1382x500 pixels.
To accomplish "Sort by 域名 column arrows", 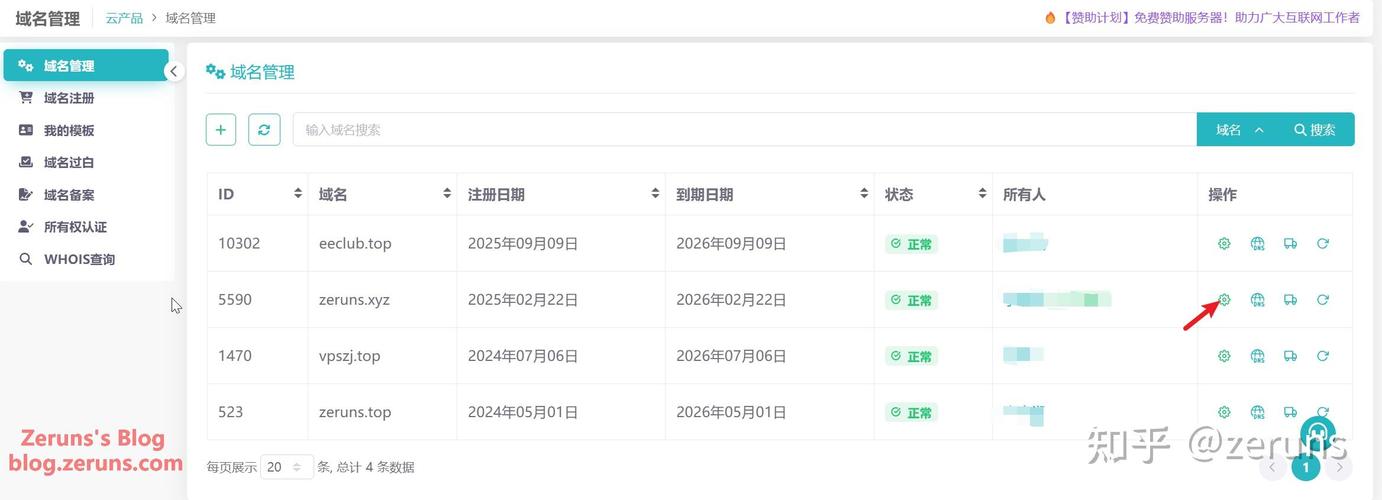I will [447, 193].
